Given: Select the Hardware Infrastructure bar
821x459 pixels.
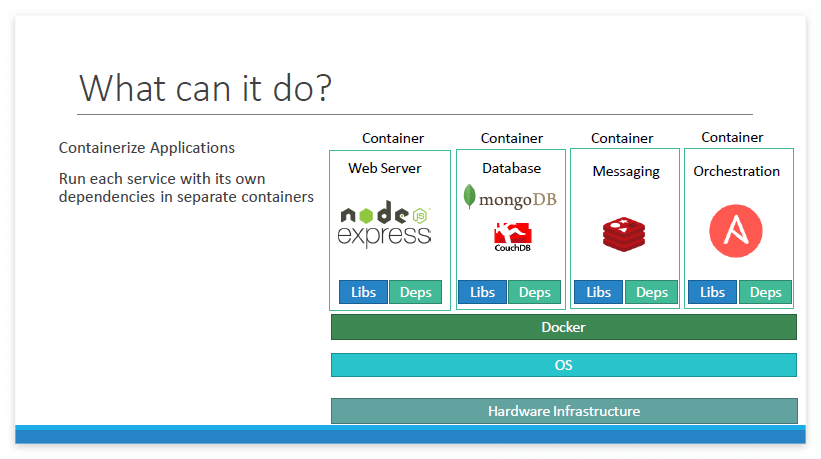Looking at the screenshot, I should point(564,411).
